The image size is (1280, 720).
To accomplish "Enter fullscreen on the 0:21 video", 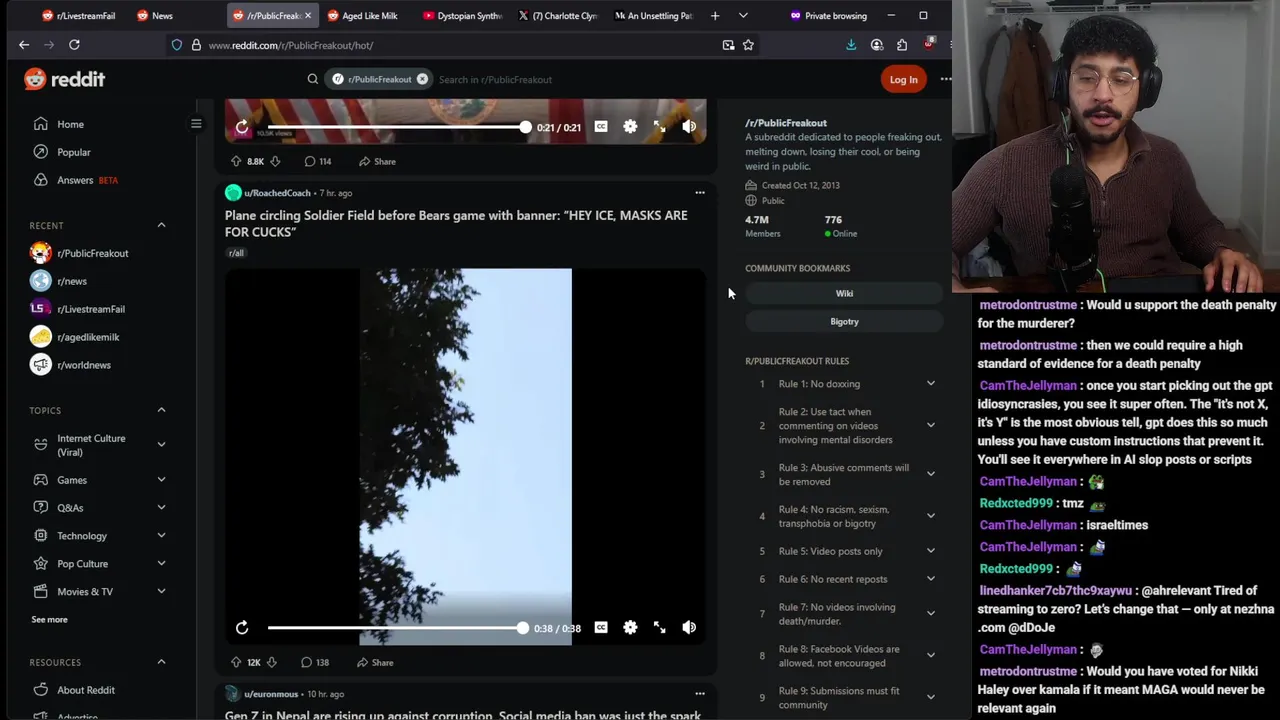I will point(660,127).
